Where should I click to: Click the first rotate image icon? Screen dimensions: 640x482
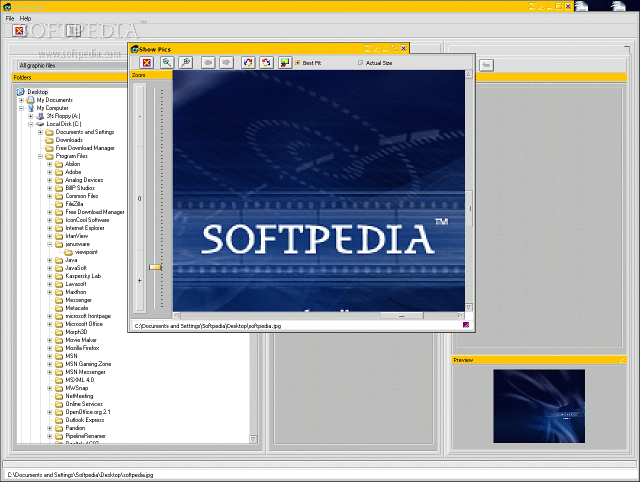pyautogui.click(x=248, y=62)
